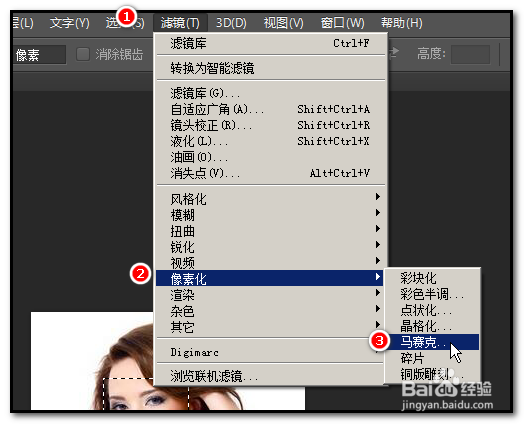Click the 像素 unit field
The height and width of the screenshot is (424, 524).
tap(39, 54)
